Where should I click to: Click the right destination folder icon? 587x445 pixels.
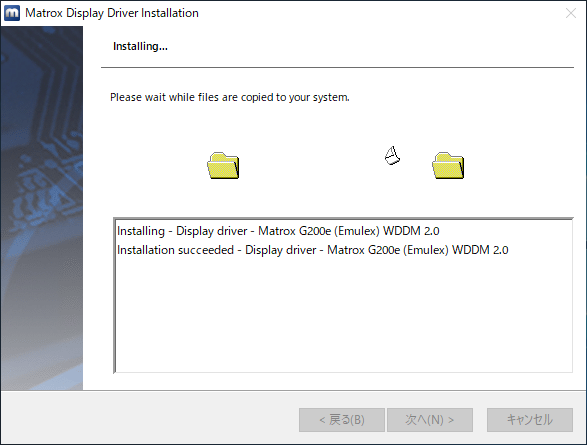click(x=448, y=165)
